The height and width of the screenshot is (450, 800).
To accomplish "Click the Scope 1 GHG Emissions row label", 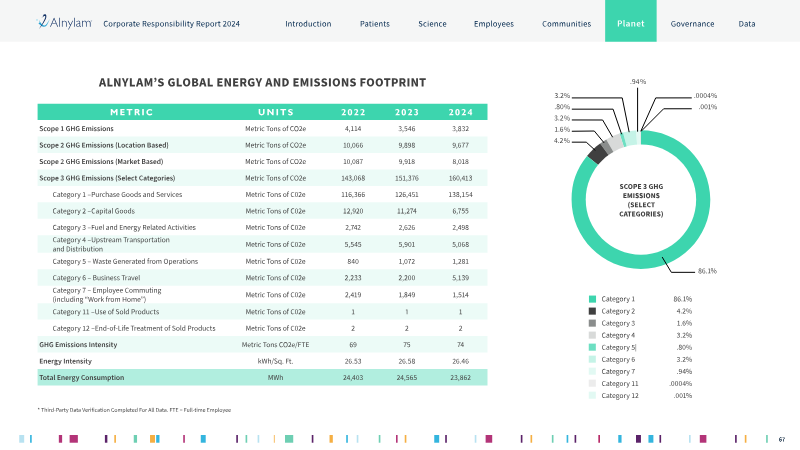I will 77,129.
